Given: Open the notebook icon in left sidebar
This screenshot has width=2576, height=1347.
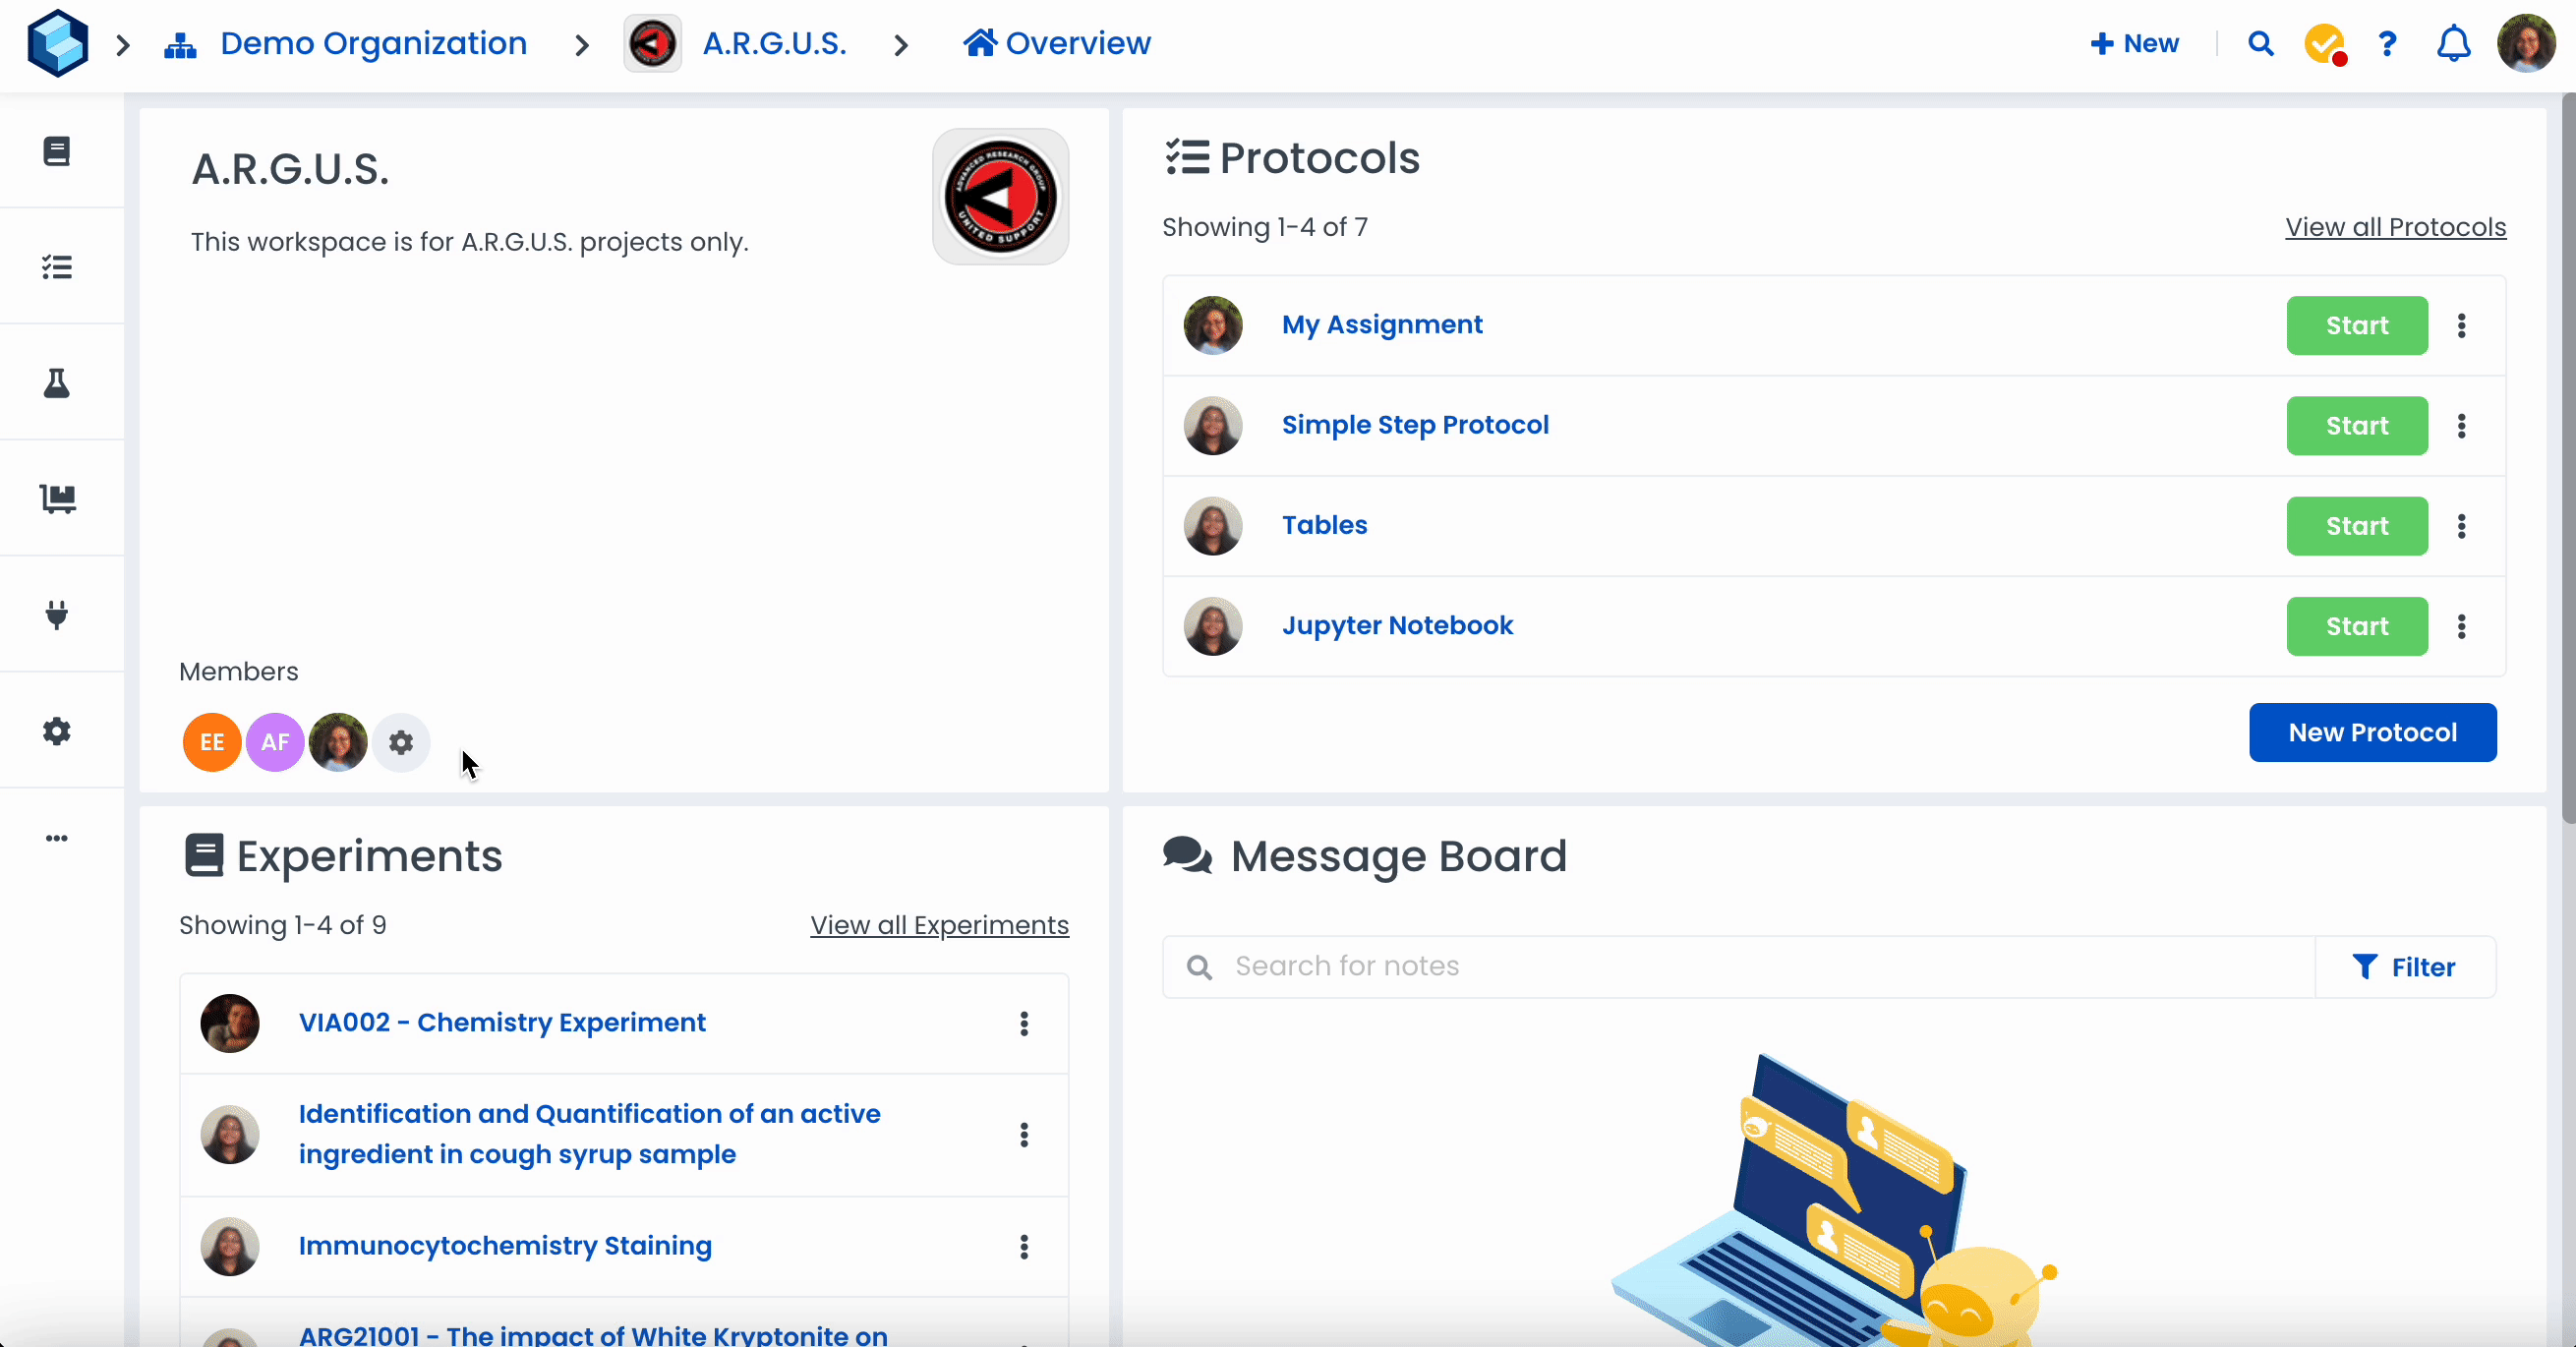Looking at the screenshot, I should [x=57, y=151].
